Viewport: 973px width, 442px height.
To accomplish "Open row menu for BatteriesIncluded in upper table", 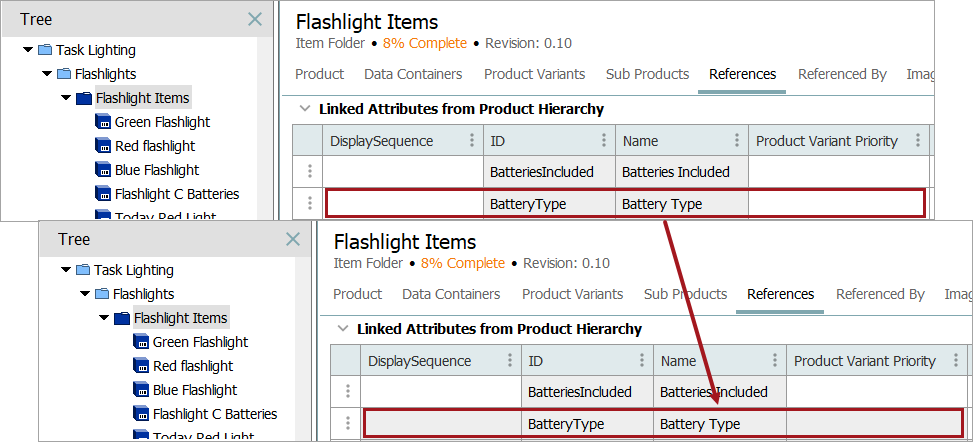I will pos(310,172).
